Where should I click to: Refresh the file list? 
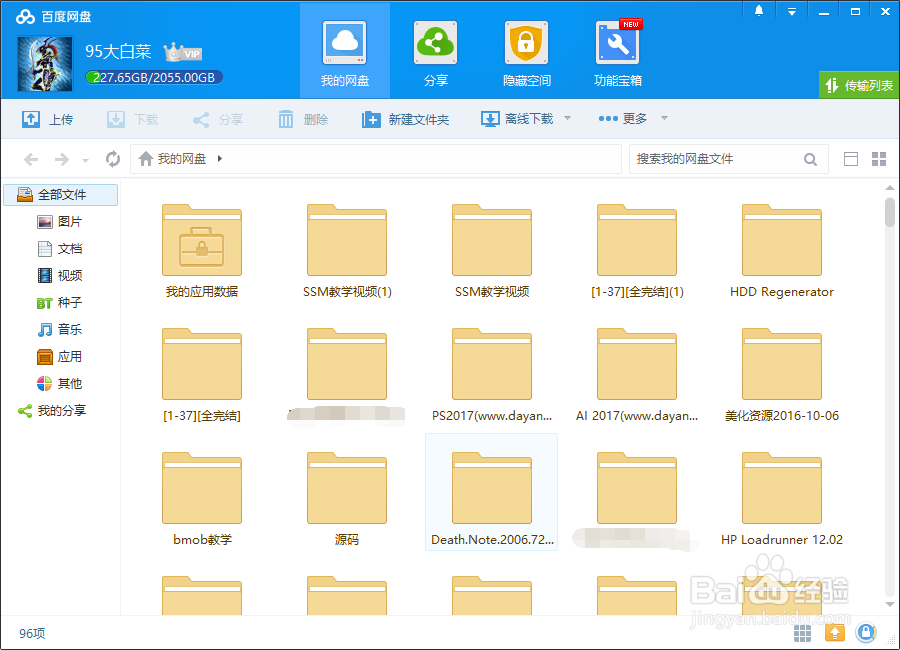click(113, 158)
